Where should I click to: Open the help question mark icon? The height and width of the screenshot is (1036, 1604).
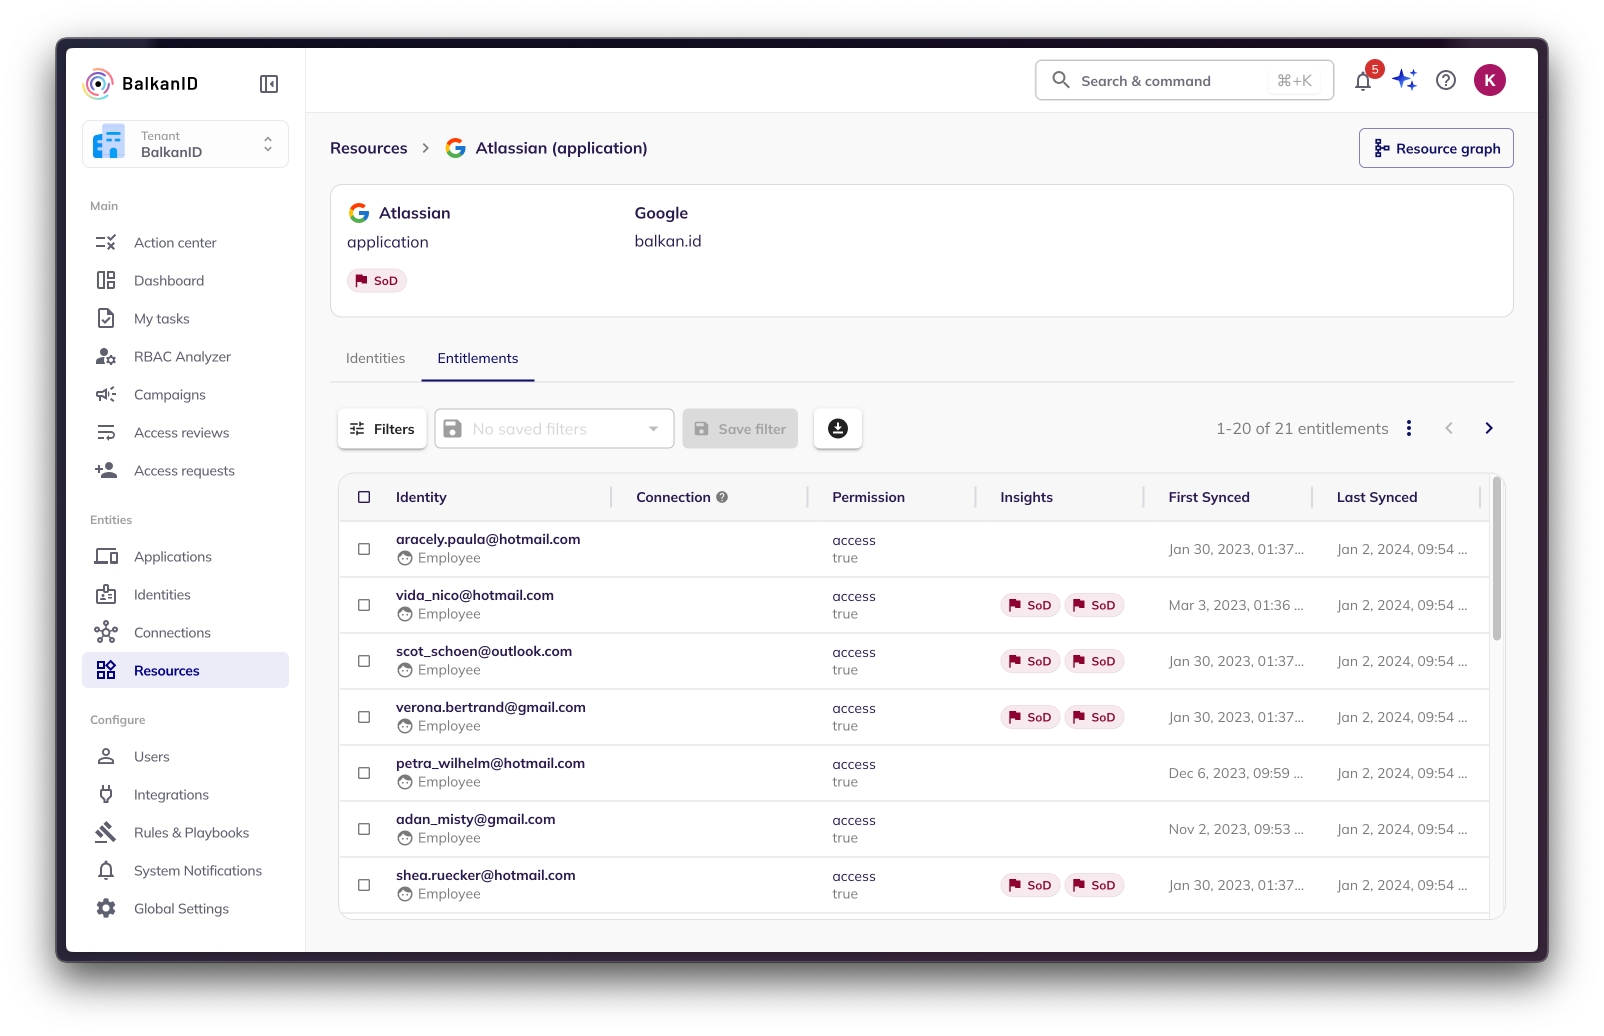[1445, 81]
